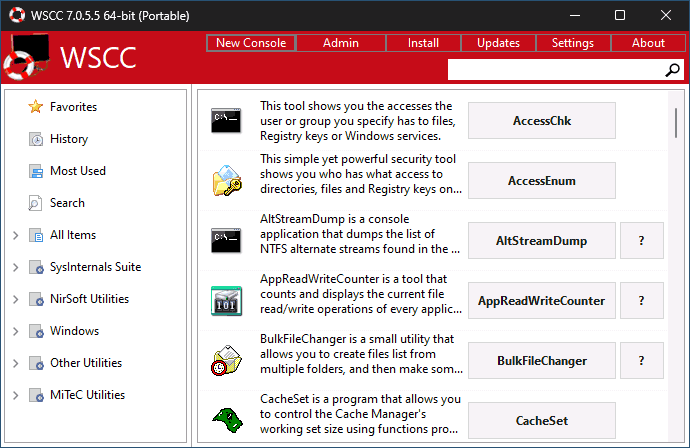
Task: Click the CacheSet green icon
Action: [x=228, y=420]
